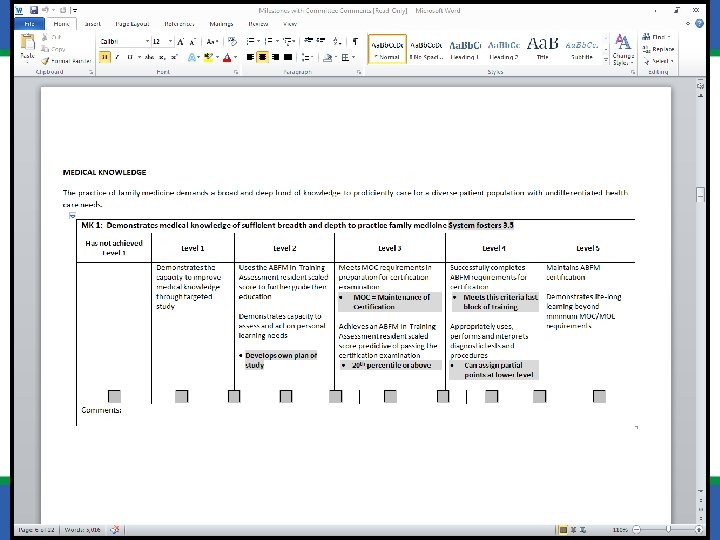Apply the Title style
The width and height of the screenshot is (720, 540).
click(542, 49)
